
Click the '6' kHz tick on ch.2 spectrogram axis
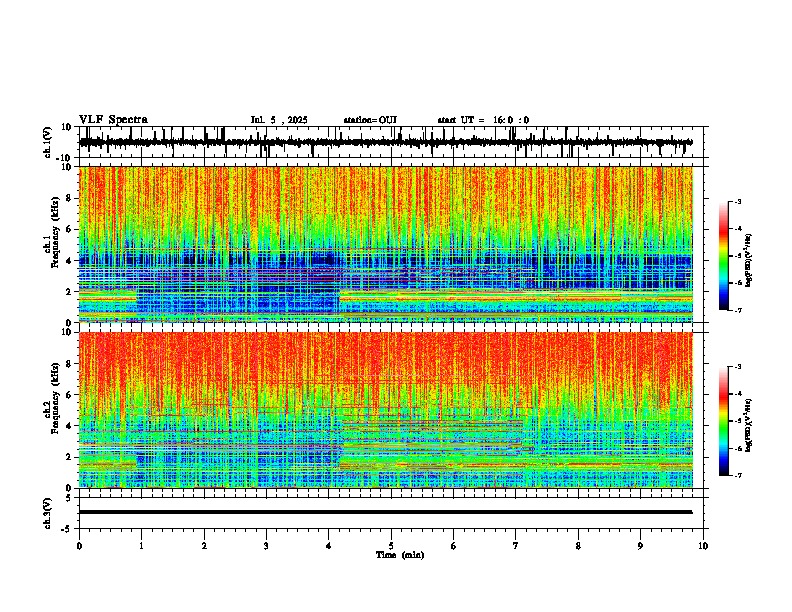point(69,395)
